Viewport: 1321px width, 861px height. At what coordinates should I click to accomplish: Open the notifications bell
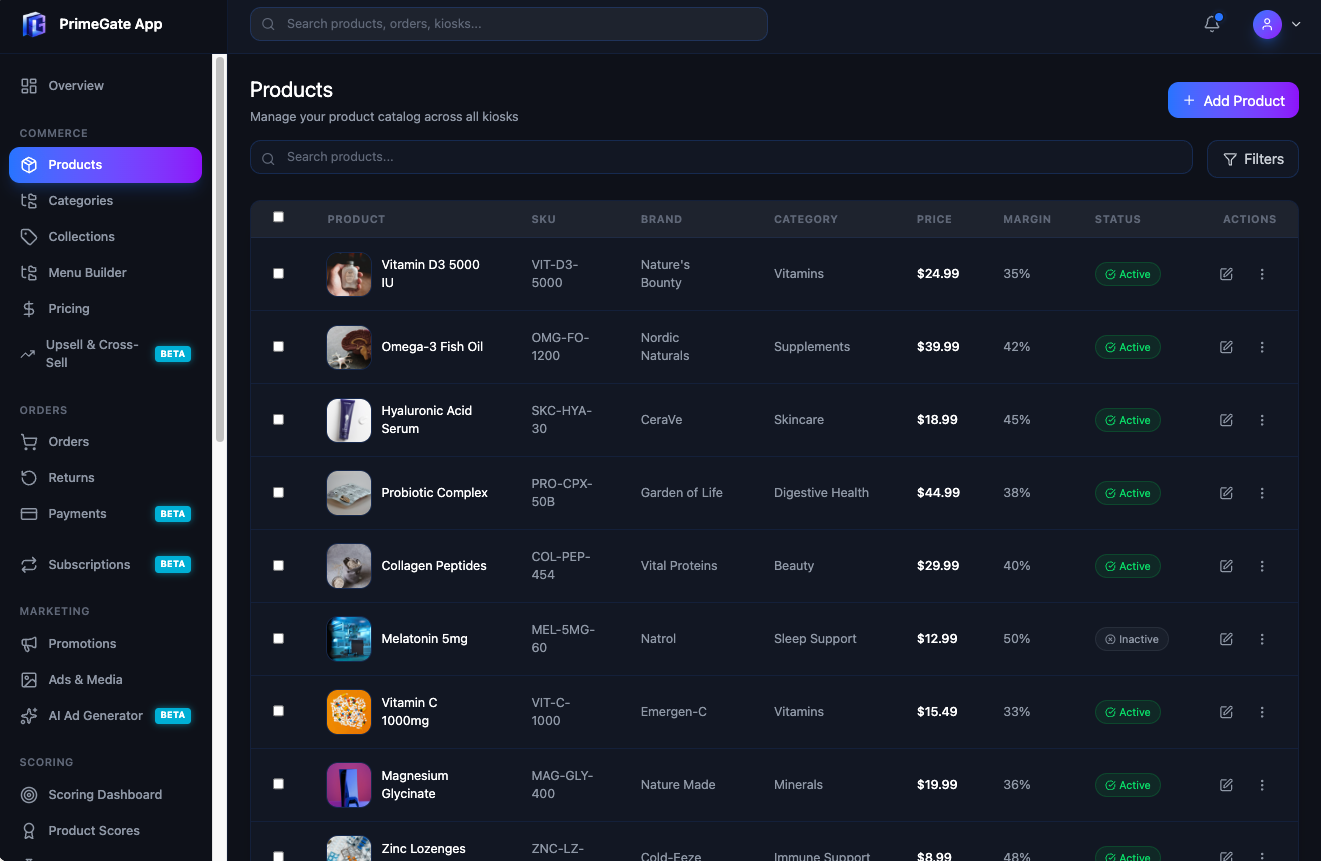(x=1212, y=24)
